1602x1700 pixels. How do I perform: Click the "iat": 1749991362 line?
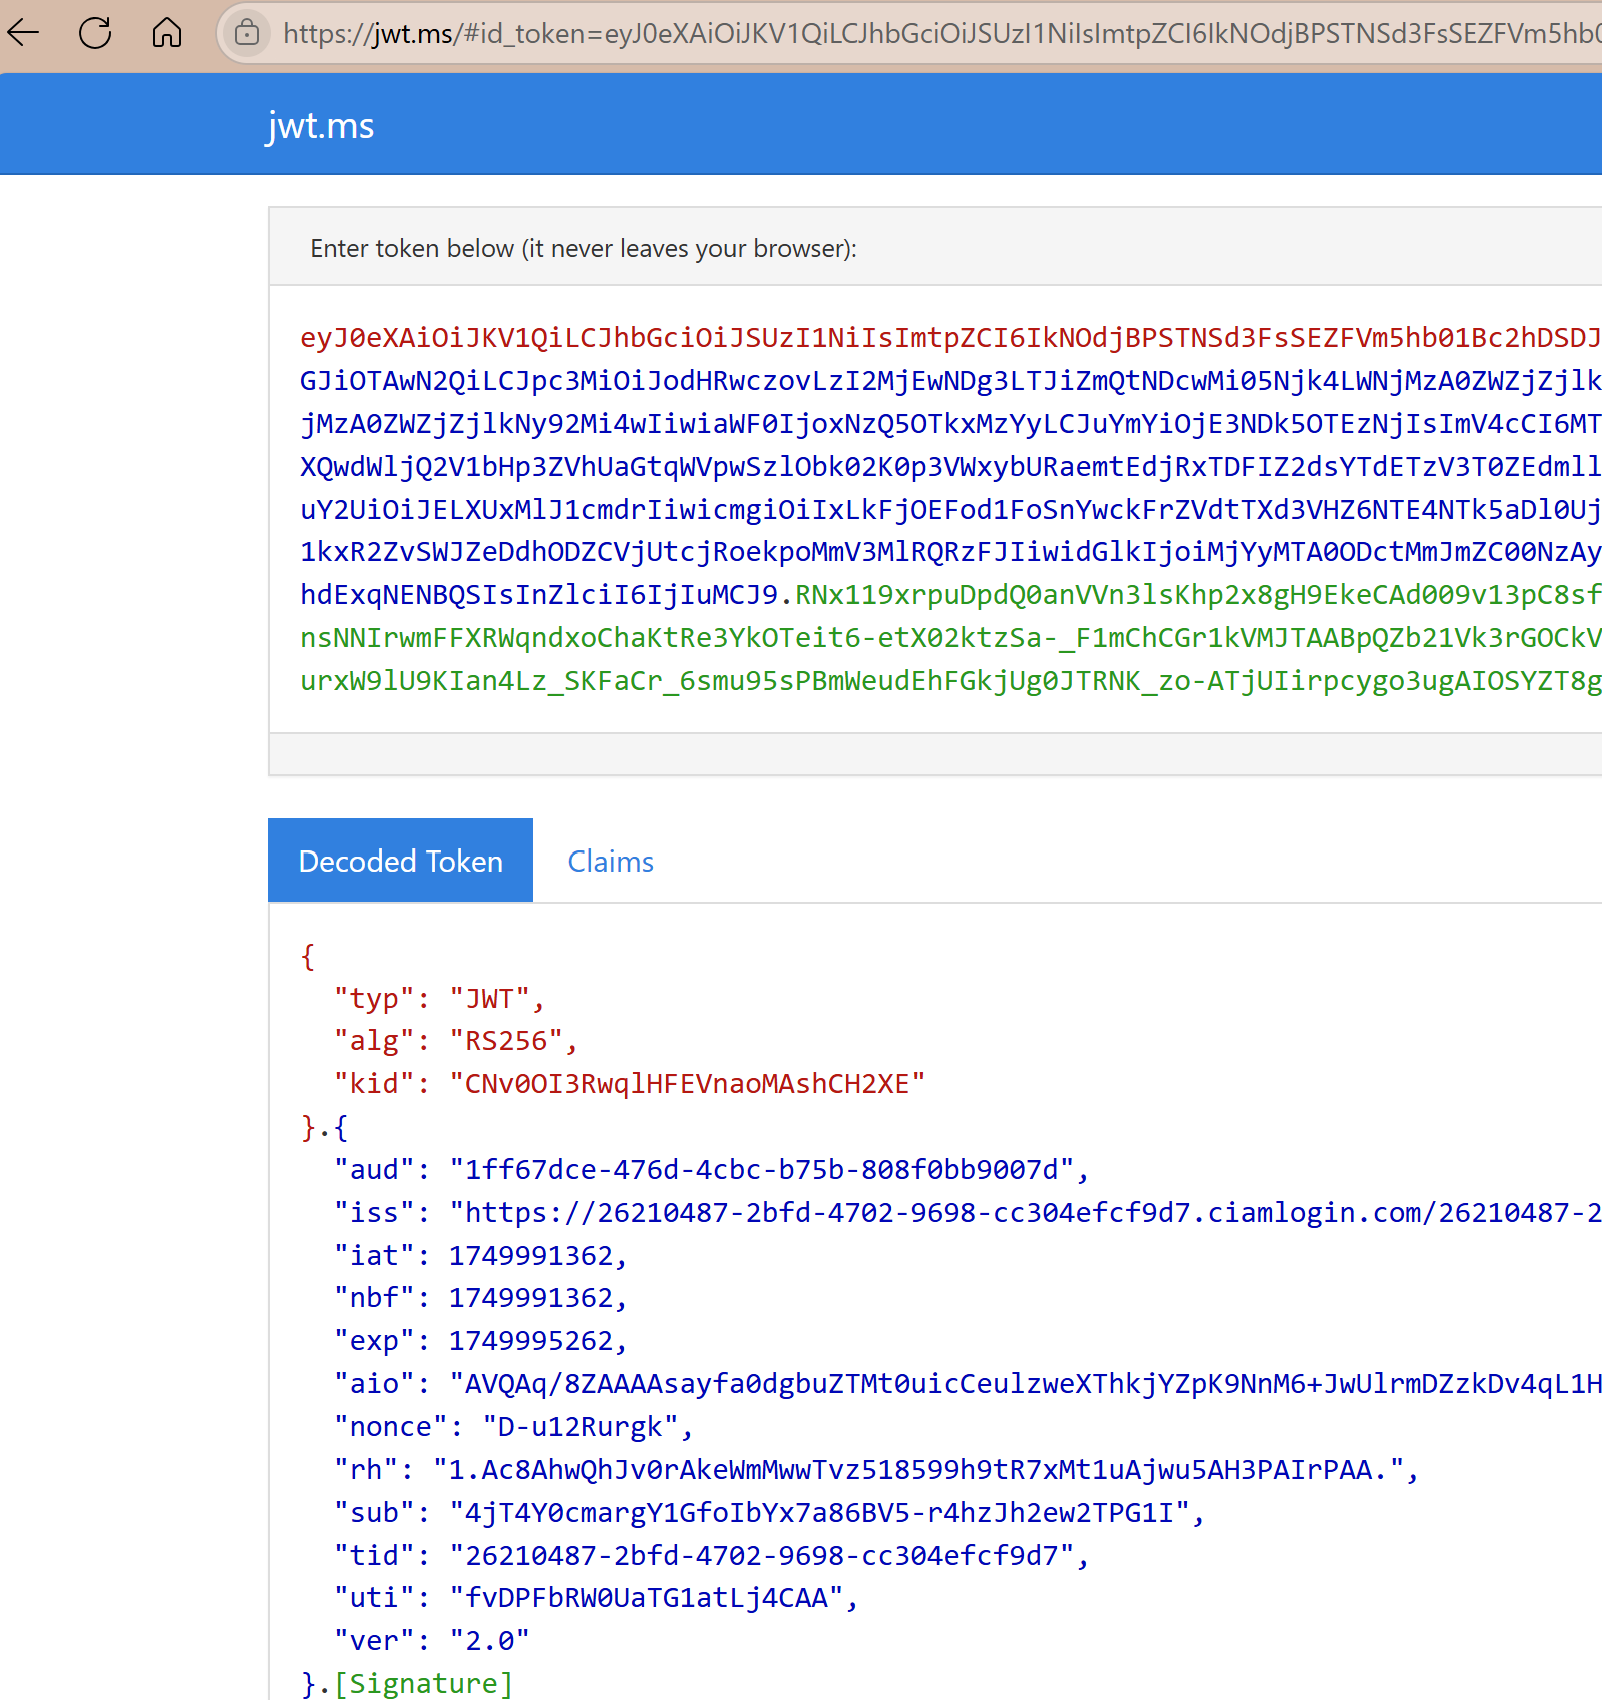(x=481, y=1256)
